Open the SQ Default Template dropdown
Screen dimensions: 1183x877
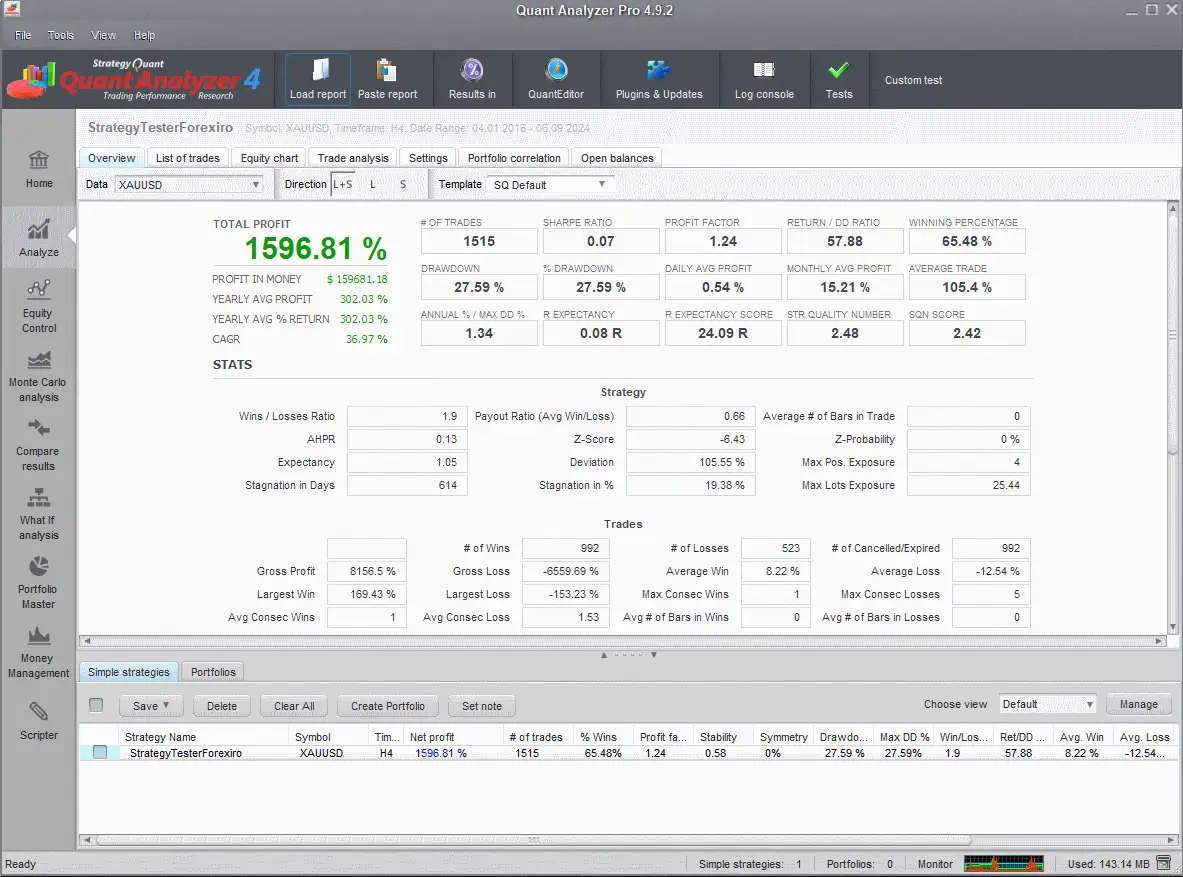tap(549, 185)
